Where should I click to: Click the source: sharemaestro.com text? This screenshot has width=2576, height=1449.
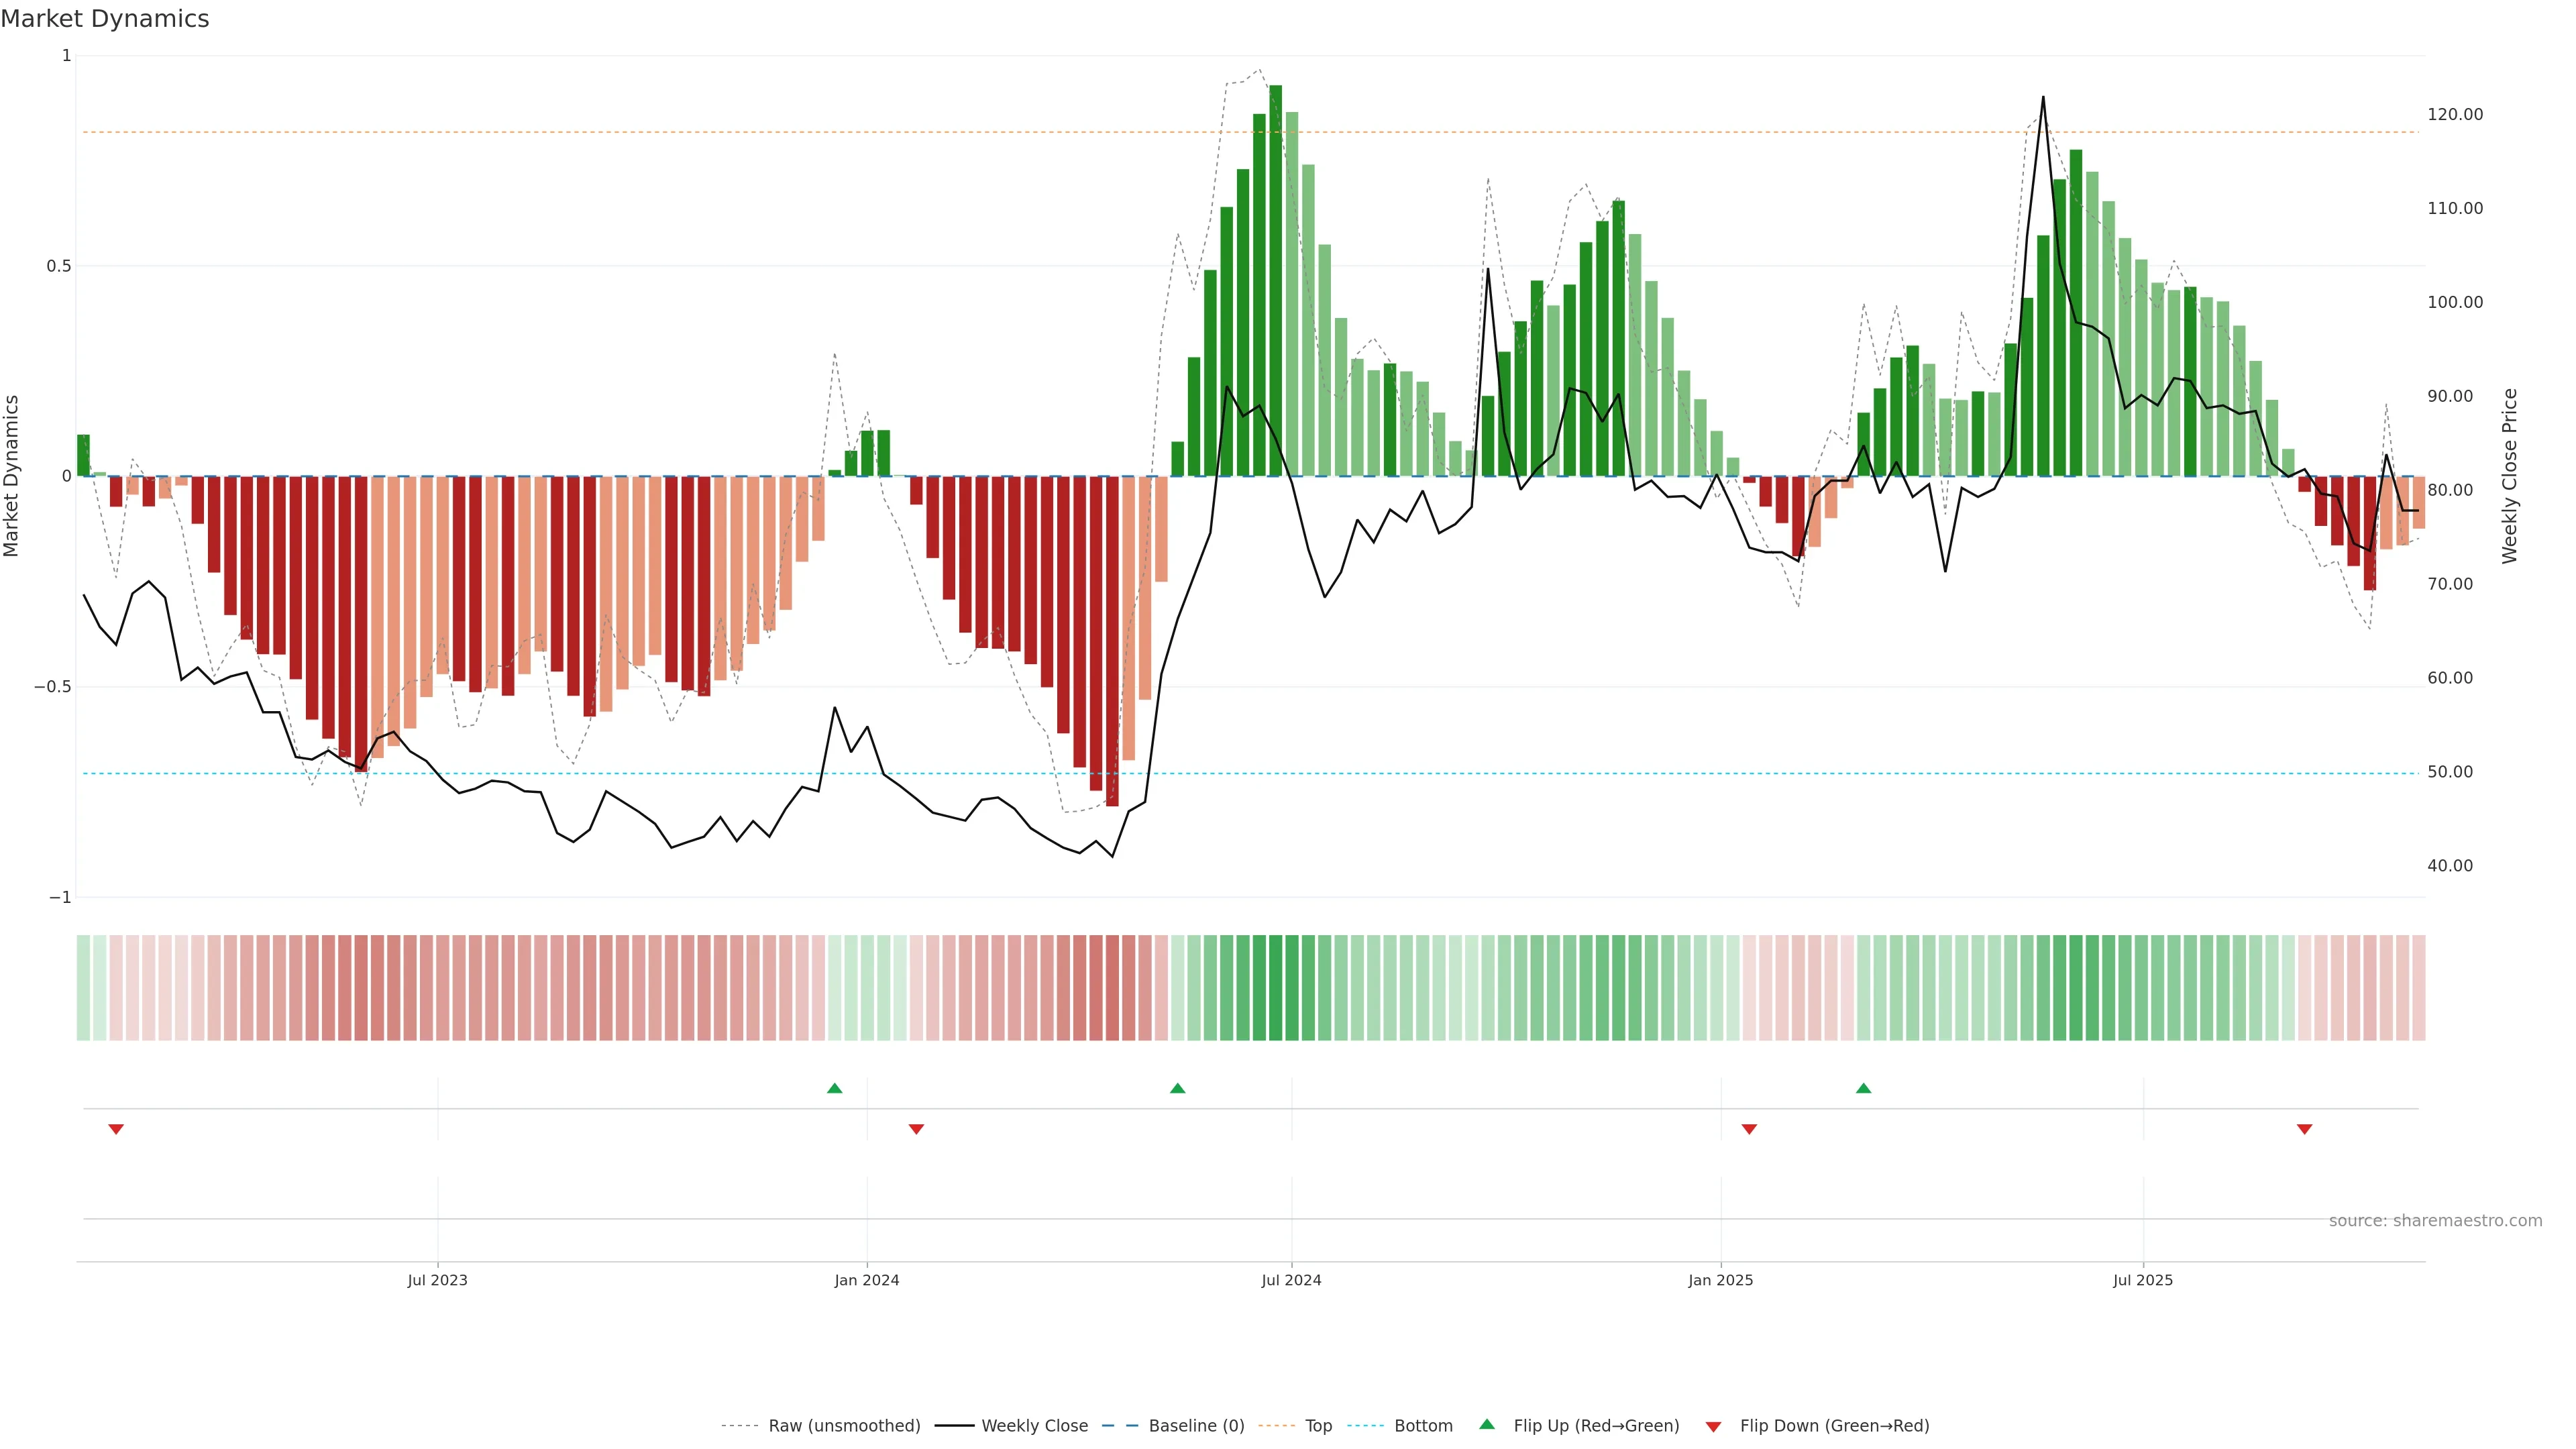(2435, 1221)
